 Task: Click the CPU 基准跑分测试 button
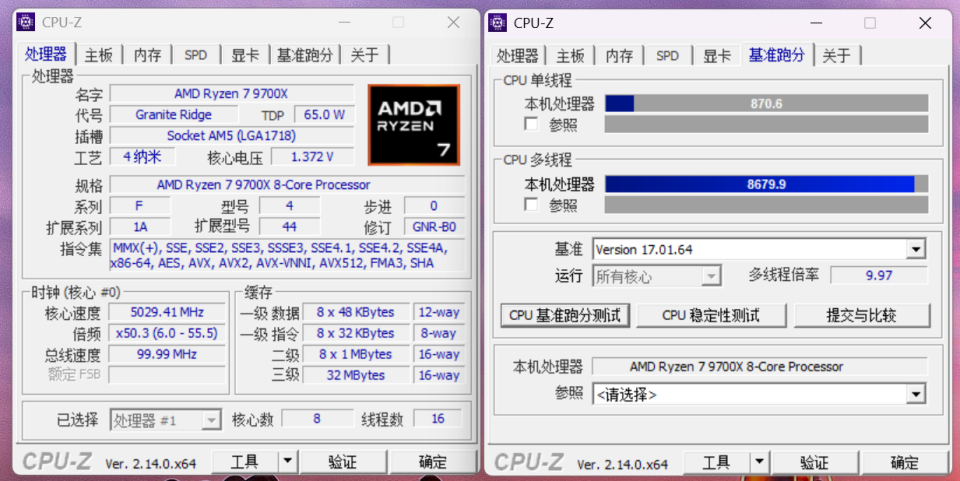[x=565, y=315]
